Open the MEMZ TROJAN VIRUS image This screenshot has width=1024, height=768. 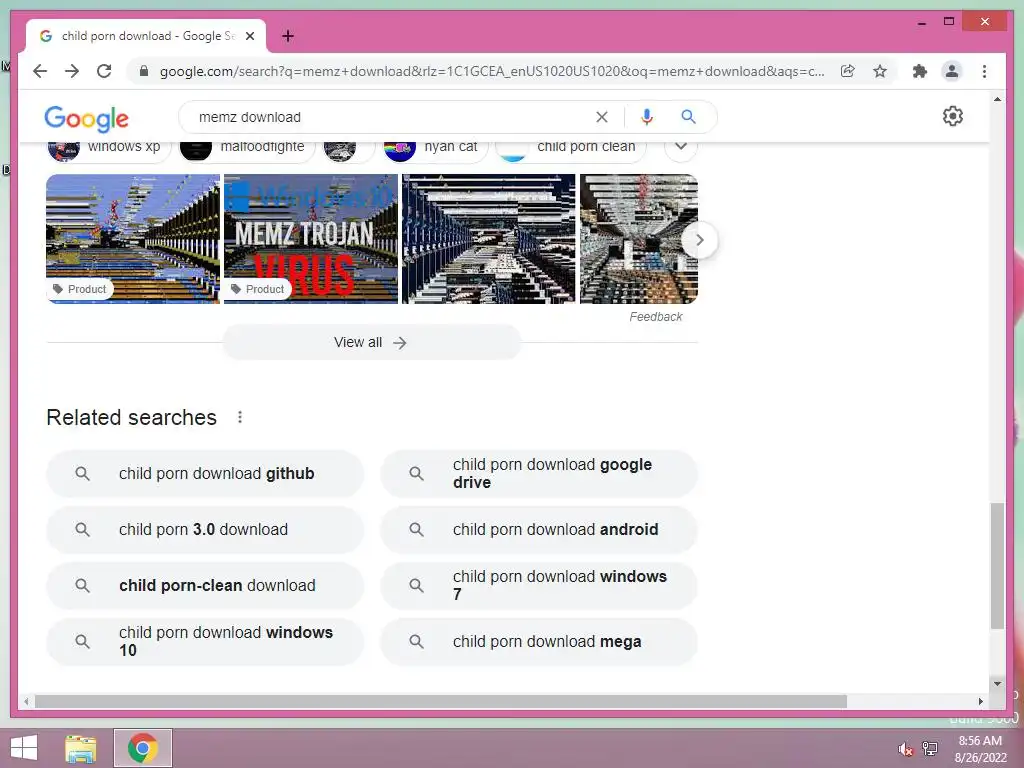click(311, 238)
